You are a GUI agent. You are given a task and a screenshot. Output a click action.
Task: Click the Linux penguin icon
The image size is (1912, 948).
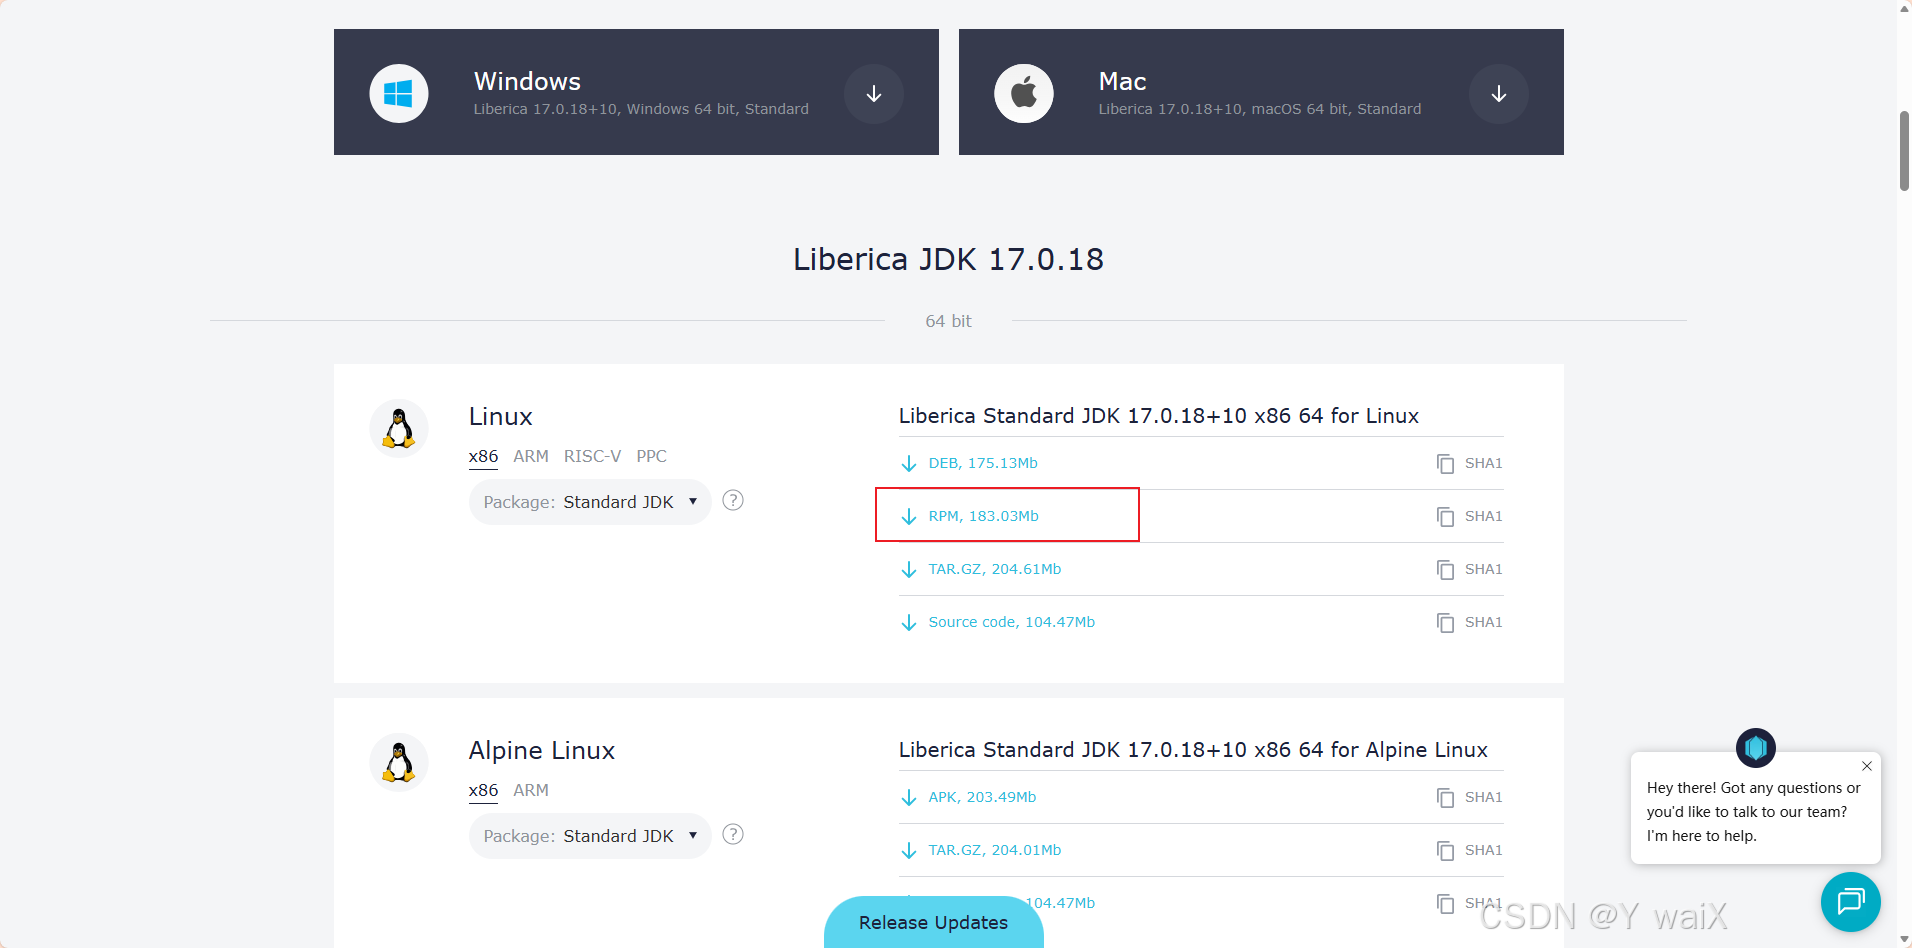click(x=399, y=428)
